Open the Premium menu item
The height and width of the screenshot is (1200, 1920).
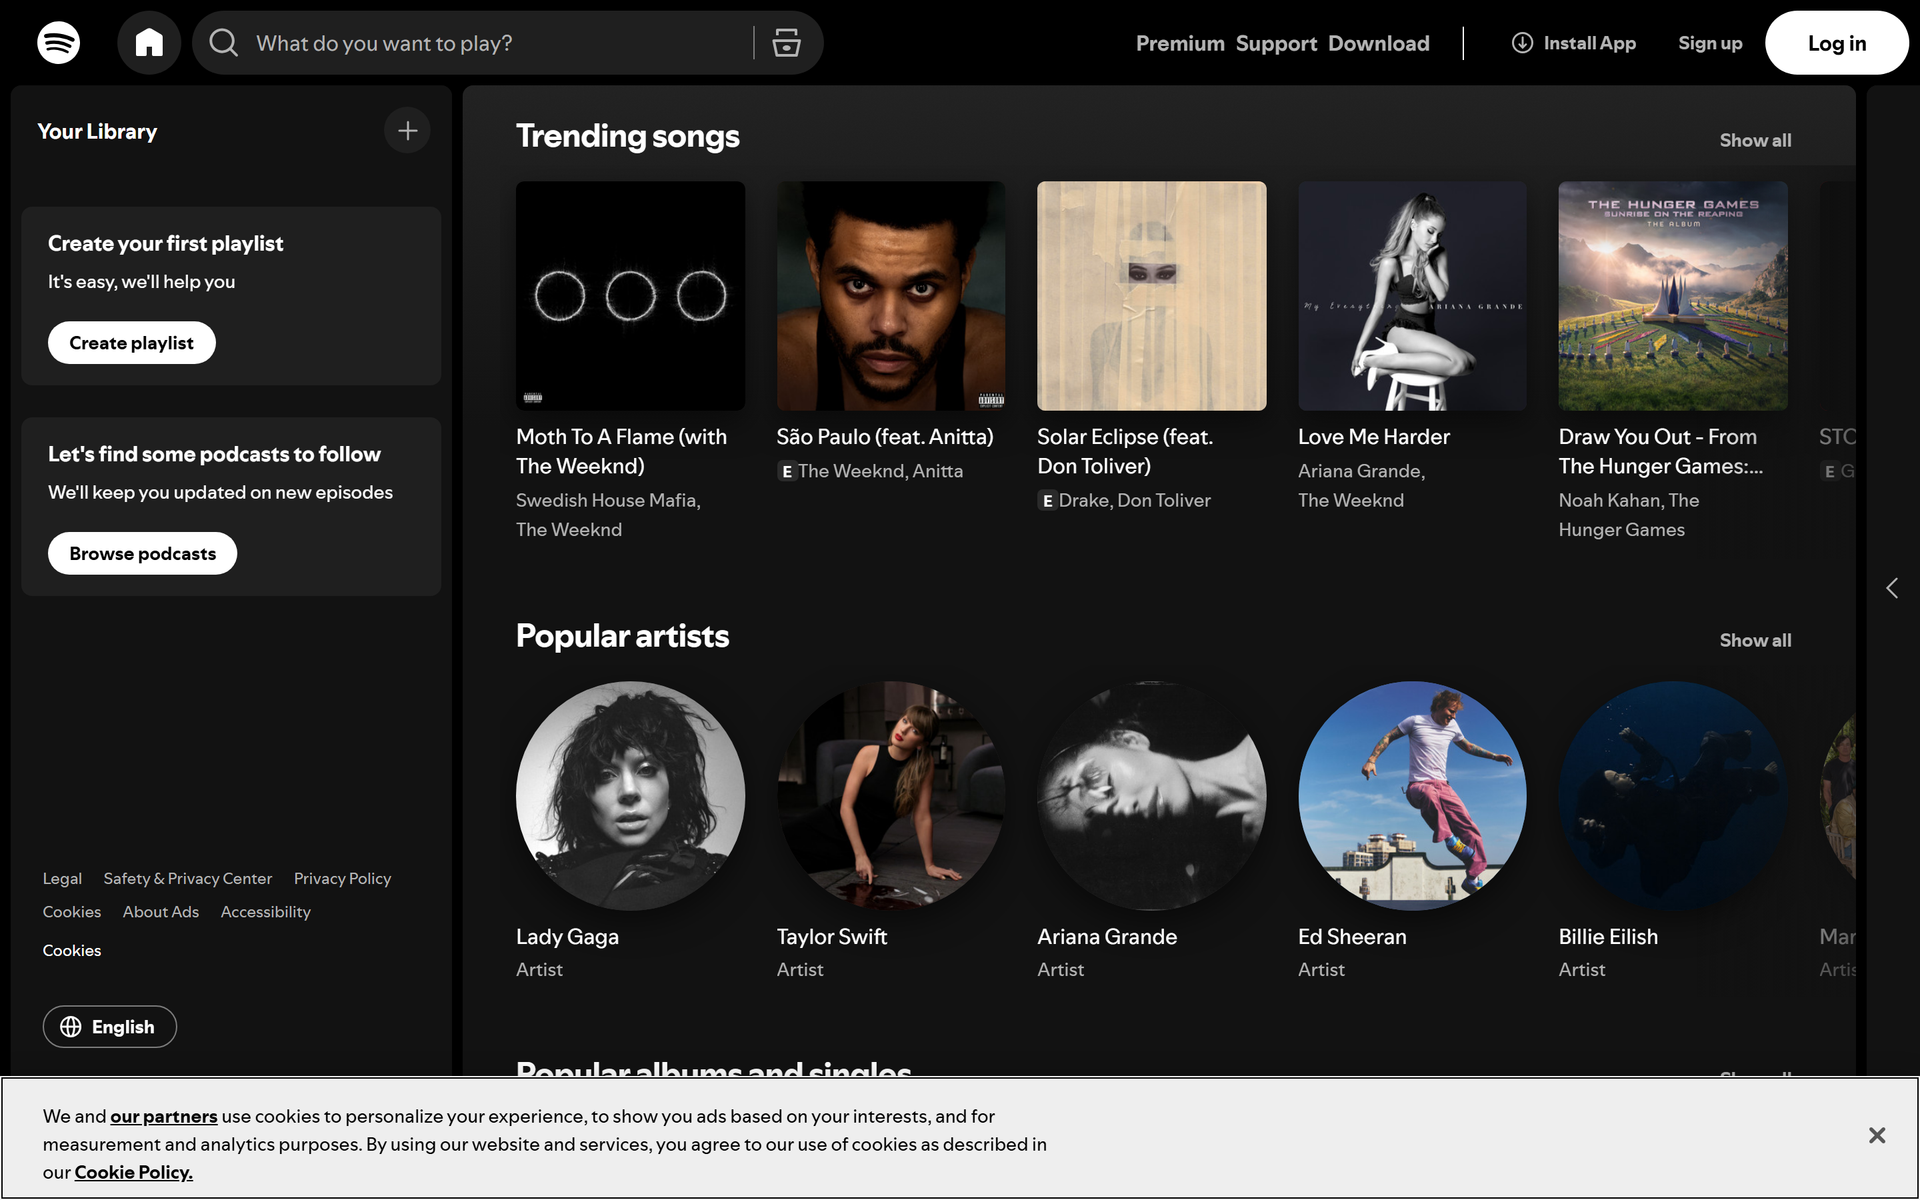pos(1180,43)
